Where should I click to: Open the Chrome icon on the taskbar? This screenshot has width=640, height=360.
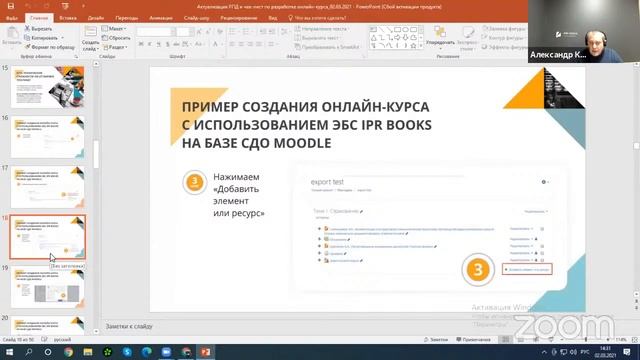point(68,352)
